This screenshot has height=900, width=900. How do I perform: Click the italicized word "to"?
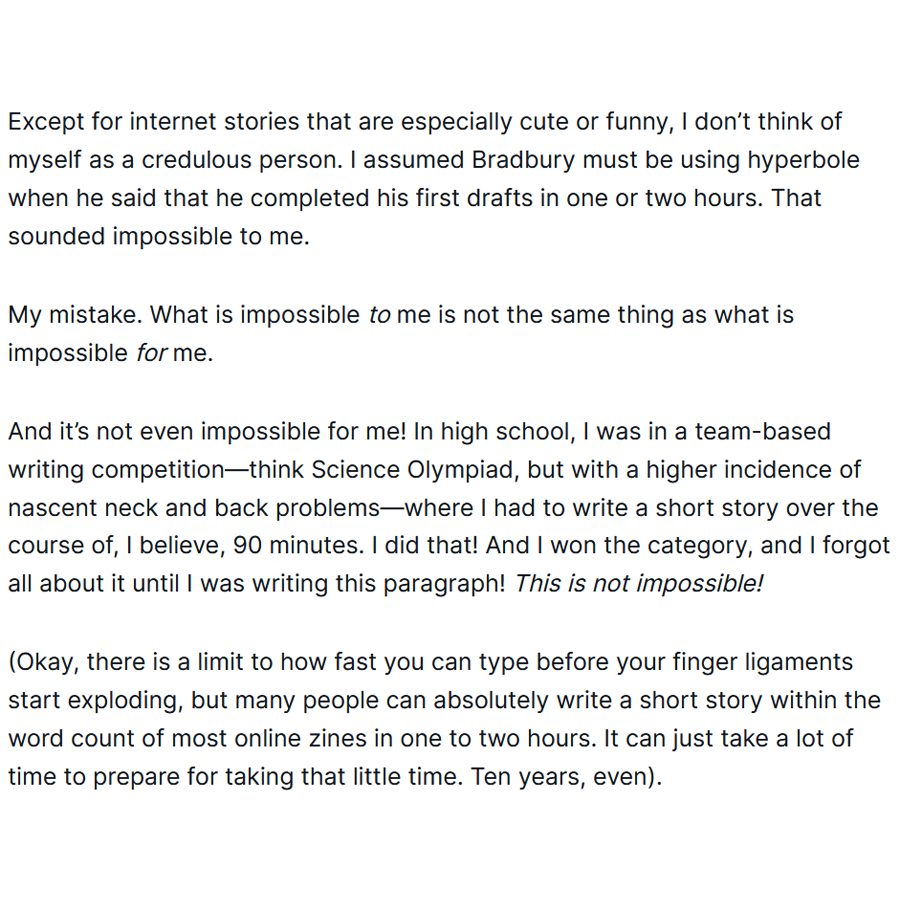(379, 315)
